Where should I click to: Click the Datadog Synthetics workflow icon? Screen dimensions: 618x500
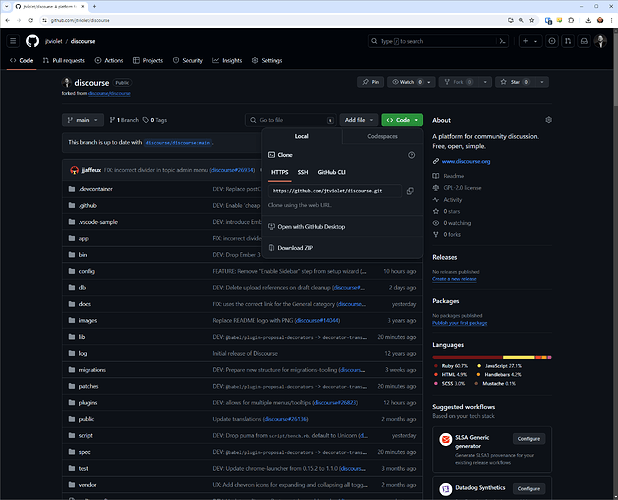point(446,489)
